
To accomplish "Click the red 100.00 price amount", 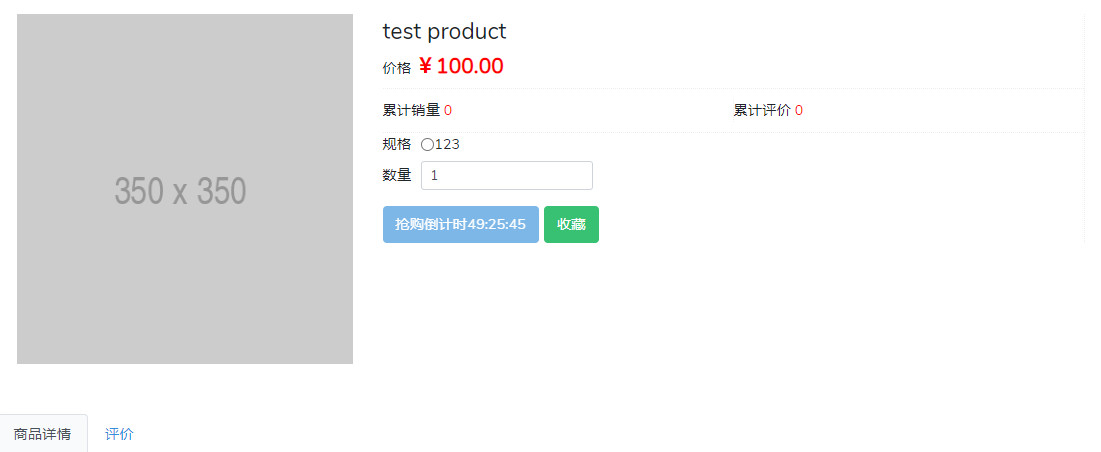I will click(x=470, y=66).
